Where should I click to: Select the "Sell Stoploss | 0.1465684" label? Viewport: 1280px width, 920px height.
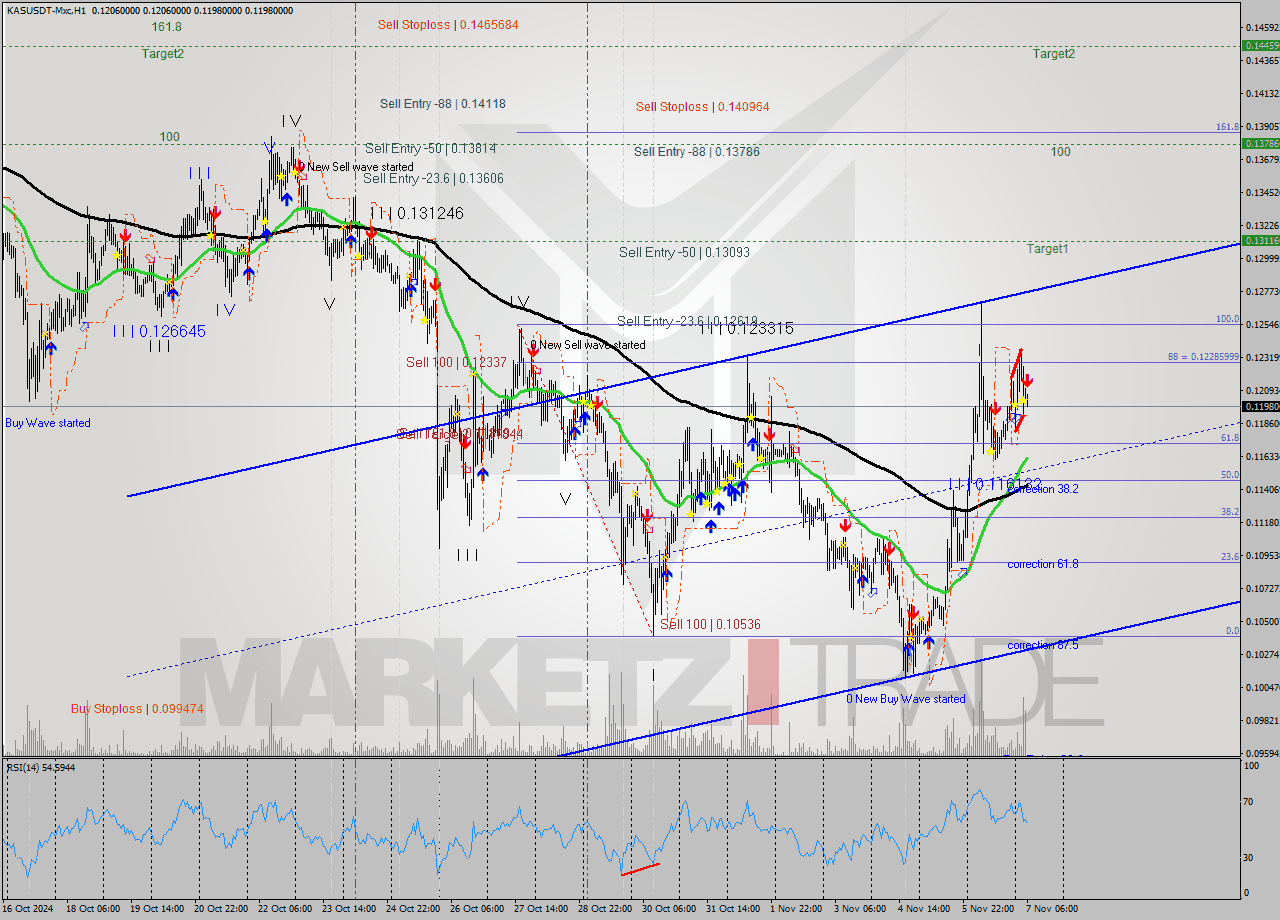coord(448,24)
